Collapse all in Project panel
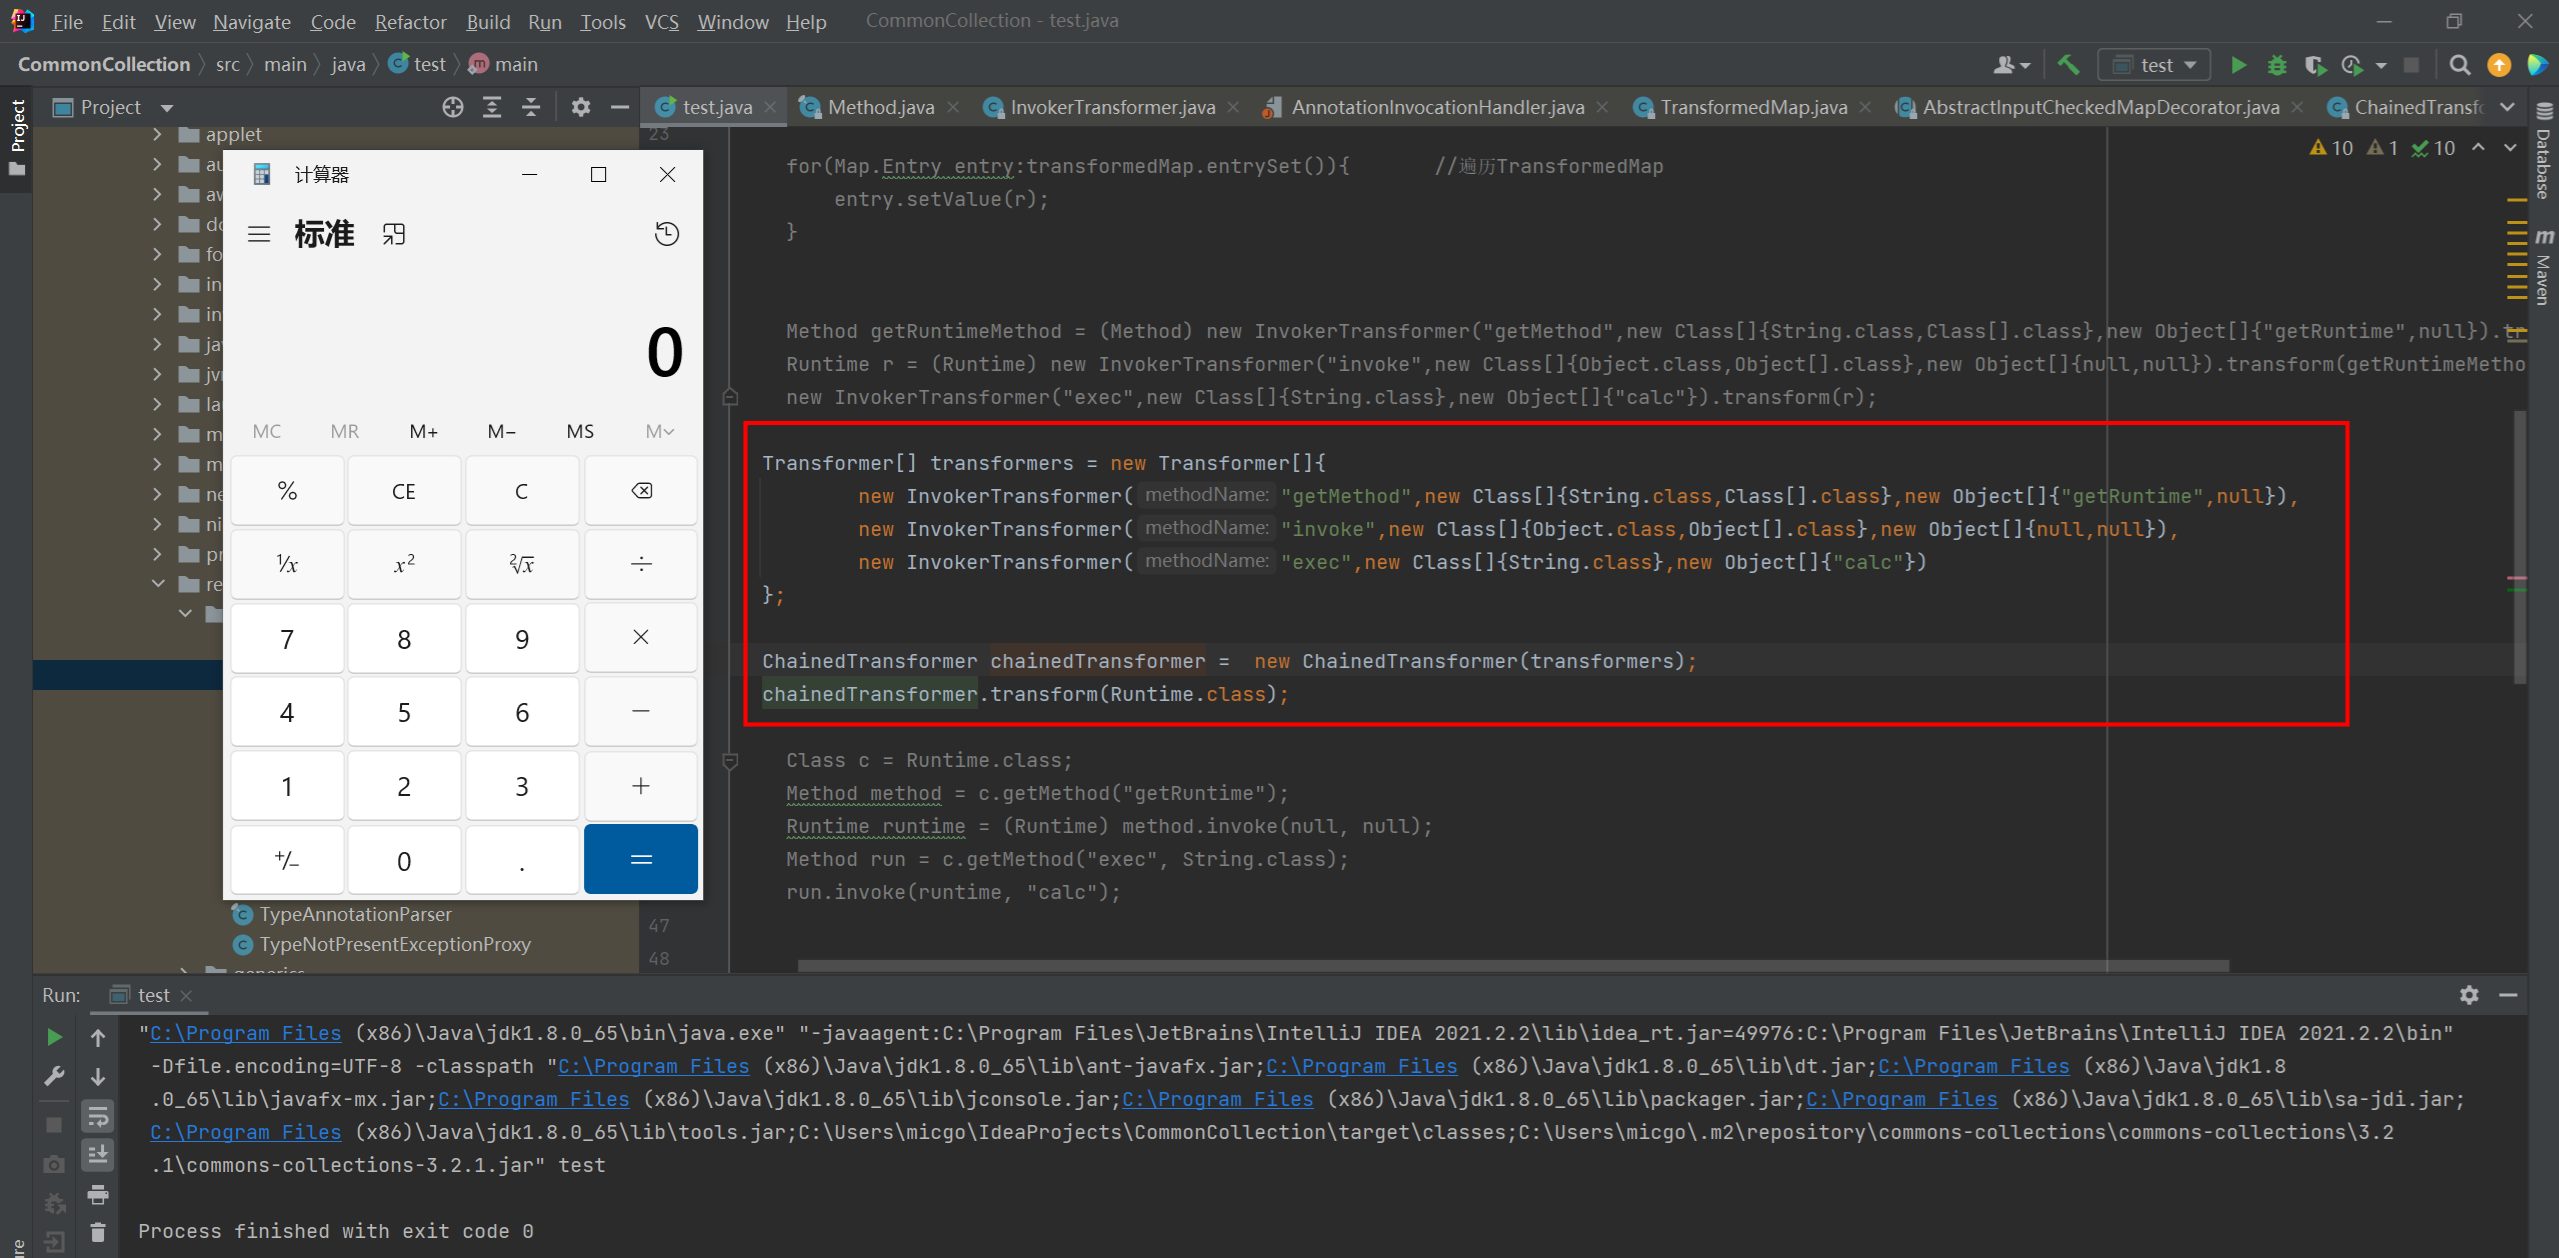The width and height of the screenshot is (2559, 1258). pyautogui.click(x=531, y=107)
